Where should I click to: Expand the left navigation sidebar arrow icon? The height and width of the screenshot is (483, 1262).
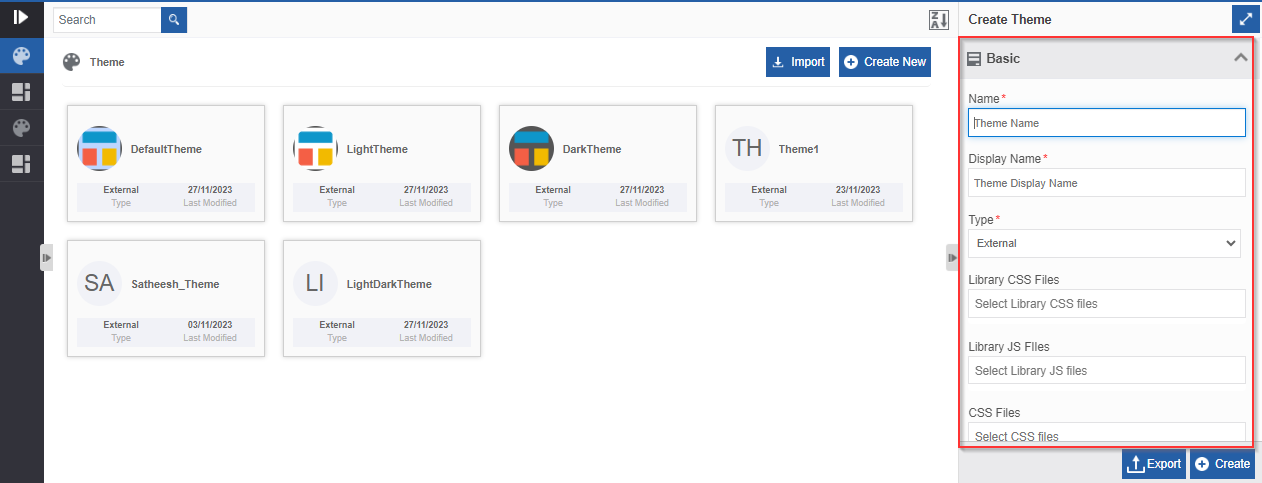tap(21, 17)
